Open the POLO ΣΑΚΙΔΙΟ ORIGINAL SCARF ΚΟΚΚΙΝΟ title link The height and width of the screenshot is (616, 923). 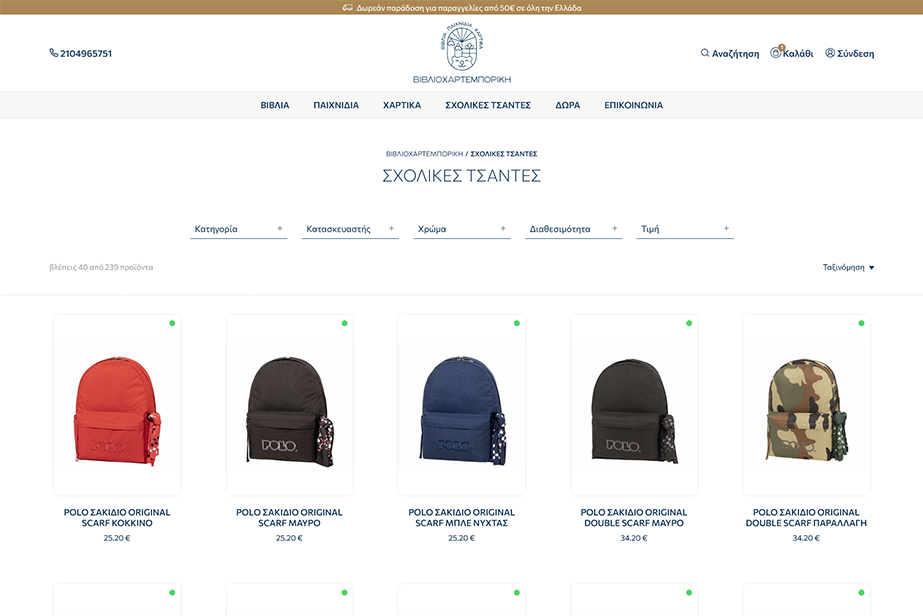point(117,517)
